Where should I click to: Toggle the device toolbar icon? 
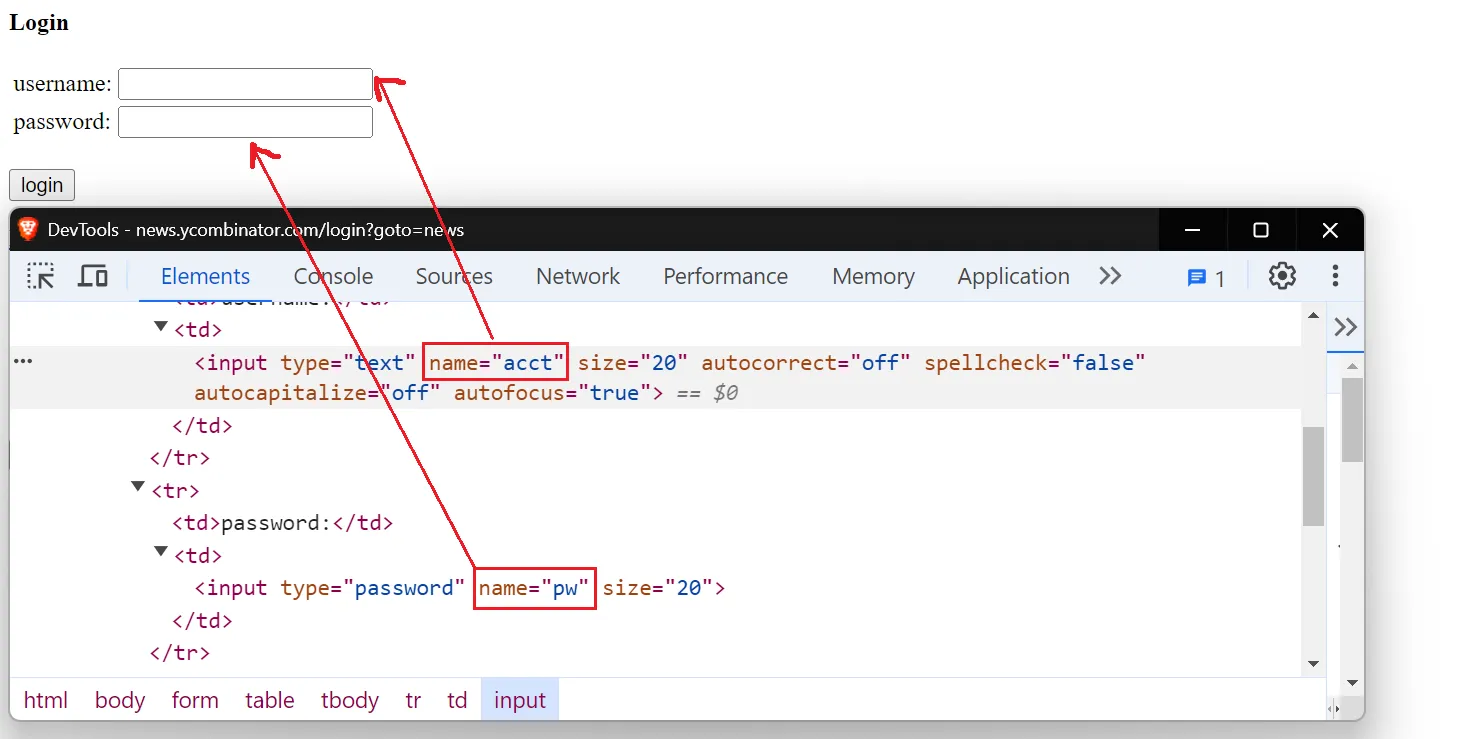(93, 277)
